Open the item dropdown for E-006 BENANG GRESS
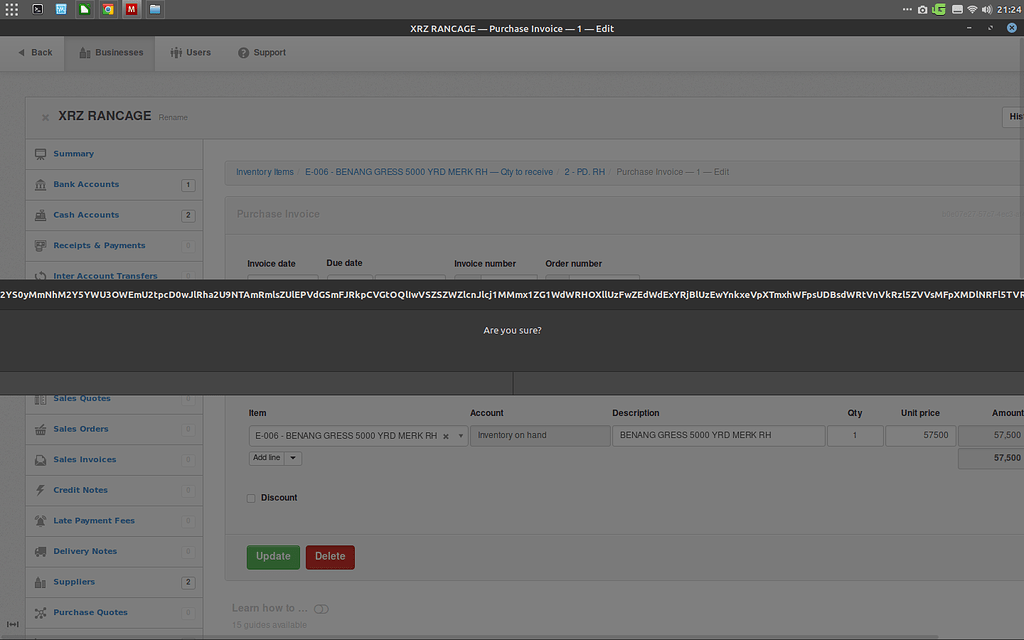The height and width of the screenshot is (640, 1024). 459,435
